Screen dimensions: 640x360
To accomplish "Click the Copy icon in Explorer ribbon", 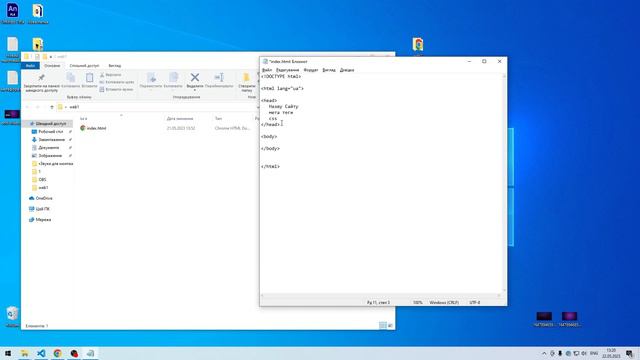I will click(71, 78).
